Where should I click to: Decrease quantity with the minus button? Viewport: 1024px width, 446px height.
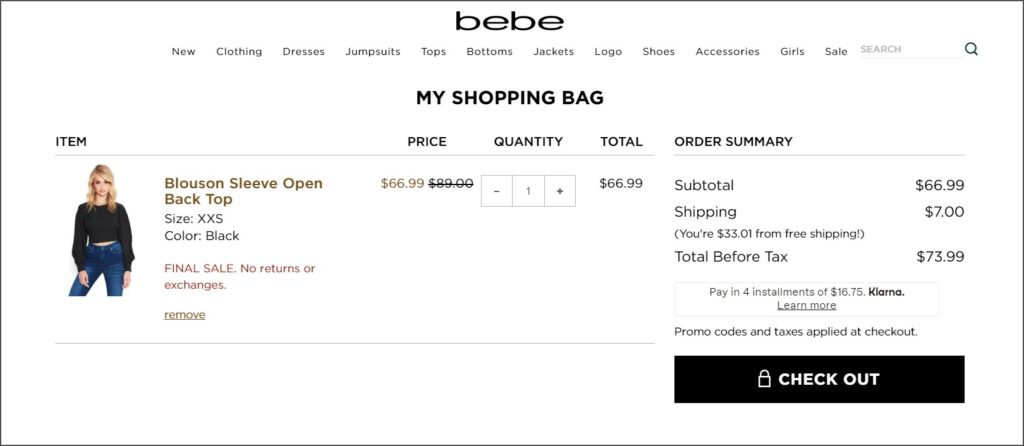pyautogui.click(x=497, y=191)
